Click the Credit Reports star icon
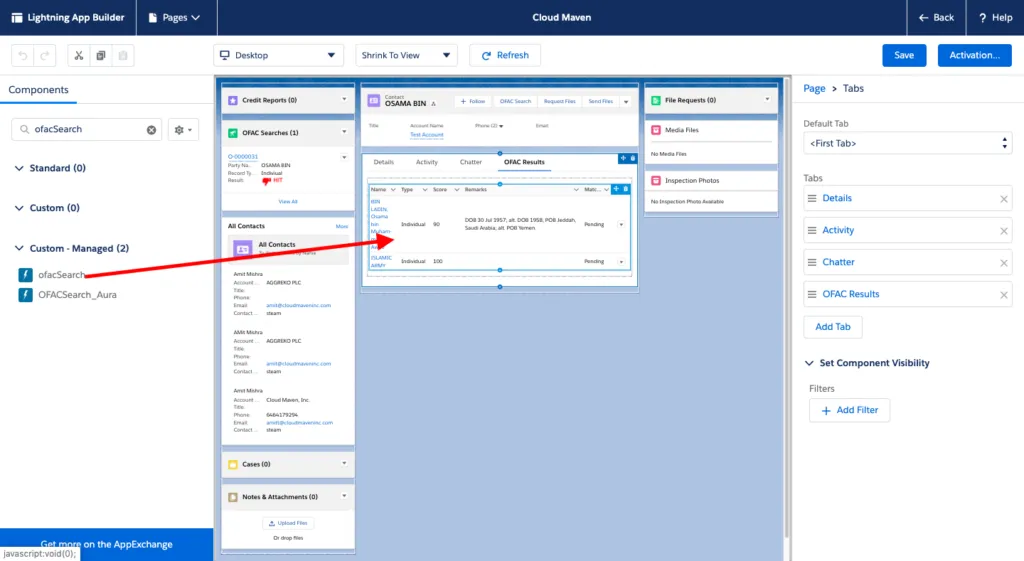This screenshot has width=1024, height=561. click(x=232, y=101)
